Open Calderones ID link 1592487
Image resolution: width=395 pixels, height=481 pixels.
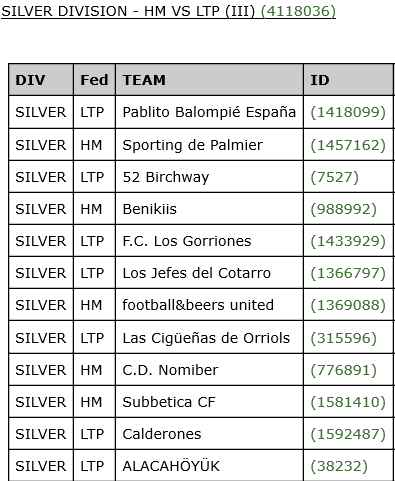(348, 434)
